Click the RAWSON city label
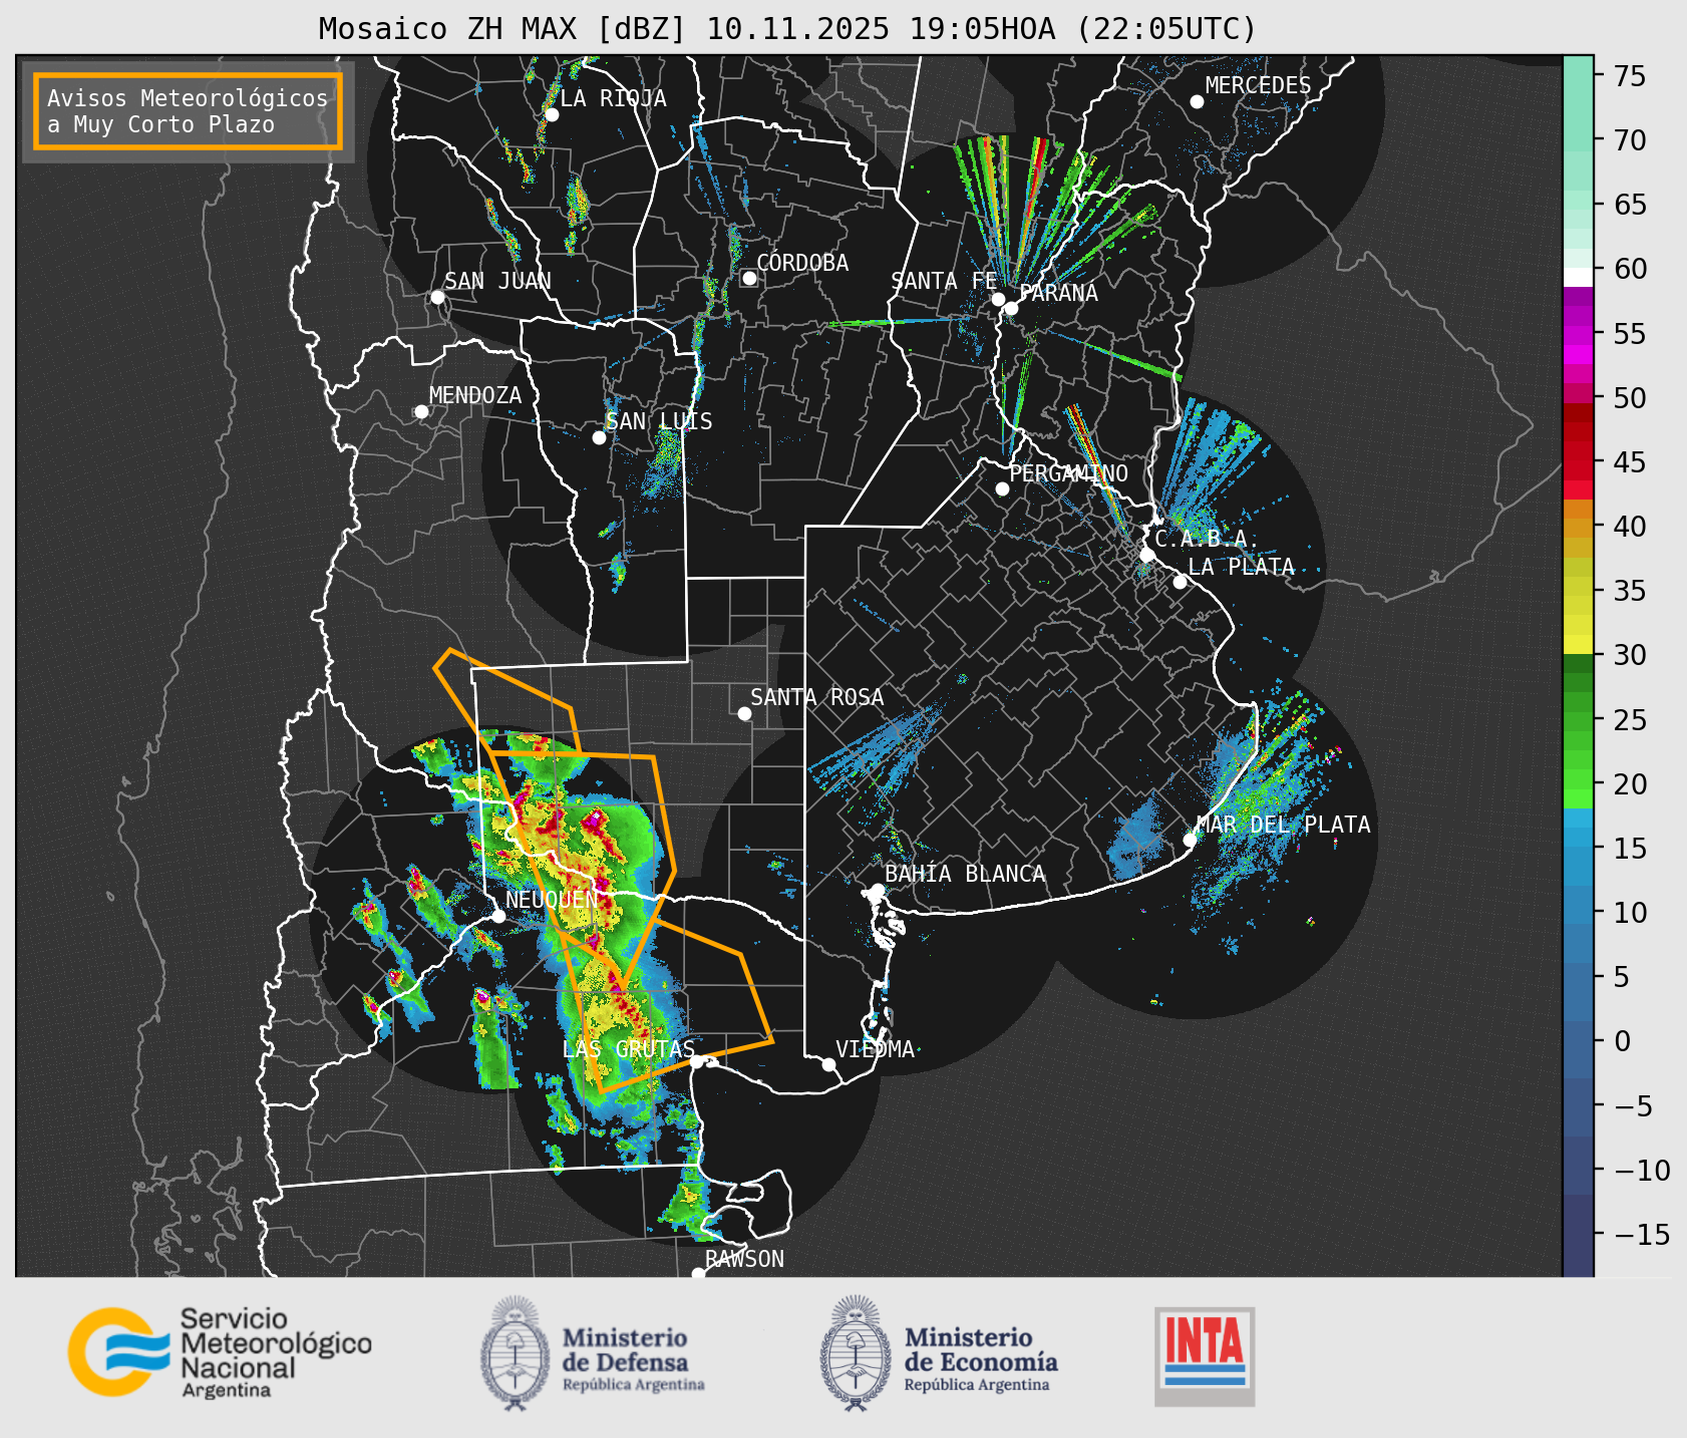 tap(744, 1260)
